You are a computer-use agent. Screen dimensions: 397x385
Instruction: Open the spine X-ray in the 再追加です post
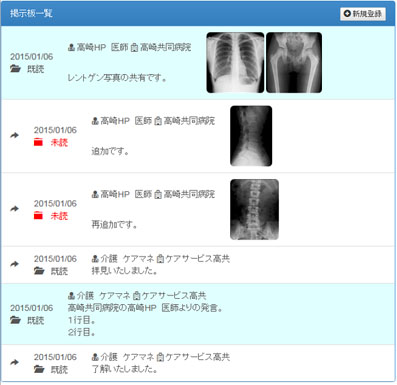pyautogui.click(x=254, y=209)
